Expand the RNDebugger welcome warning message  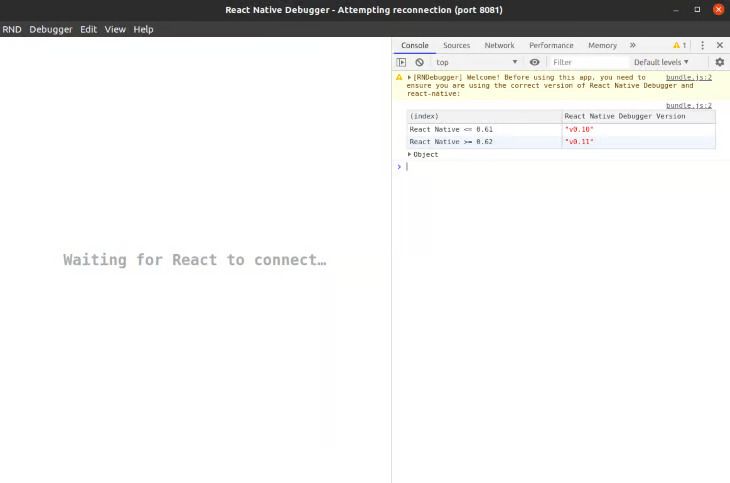409,77
